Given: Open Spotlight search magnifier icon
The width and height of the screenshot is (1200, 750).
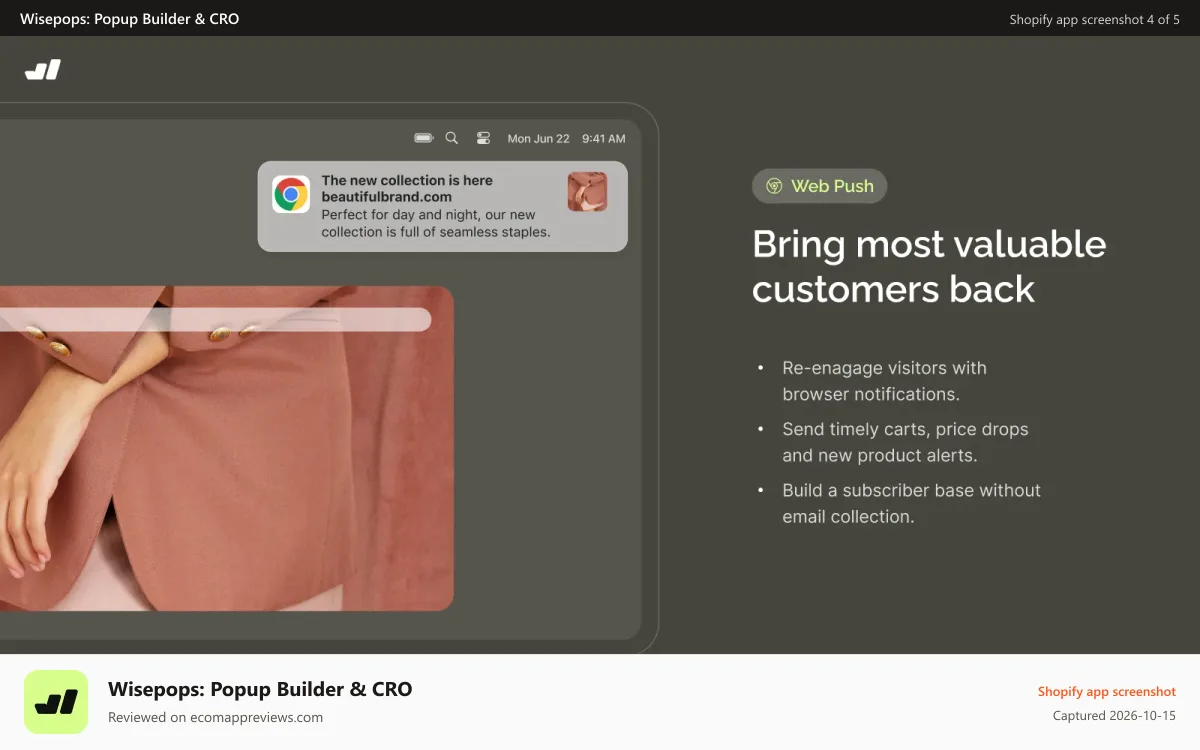Looking at the screenshot, I should coord(452,138).
